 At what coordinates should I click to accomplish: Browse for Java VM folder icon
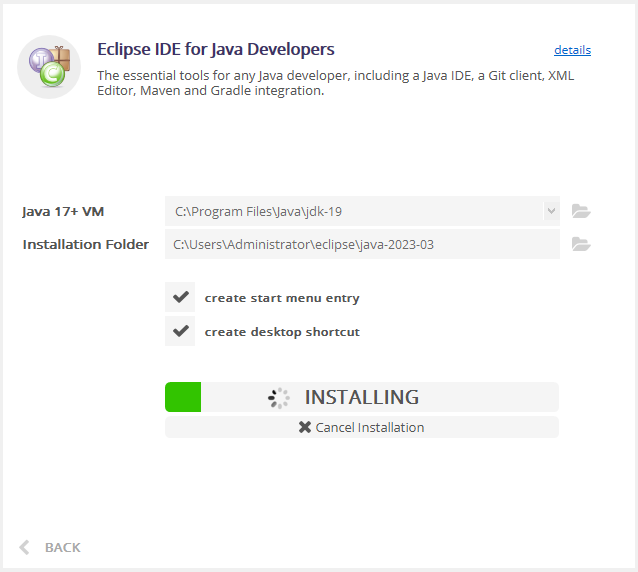tap(581, 211)
